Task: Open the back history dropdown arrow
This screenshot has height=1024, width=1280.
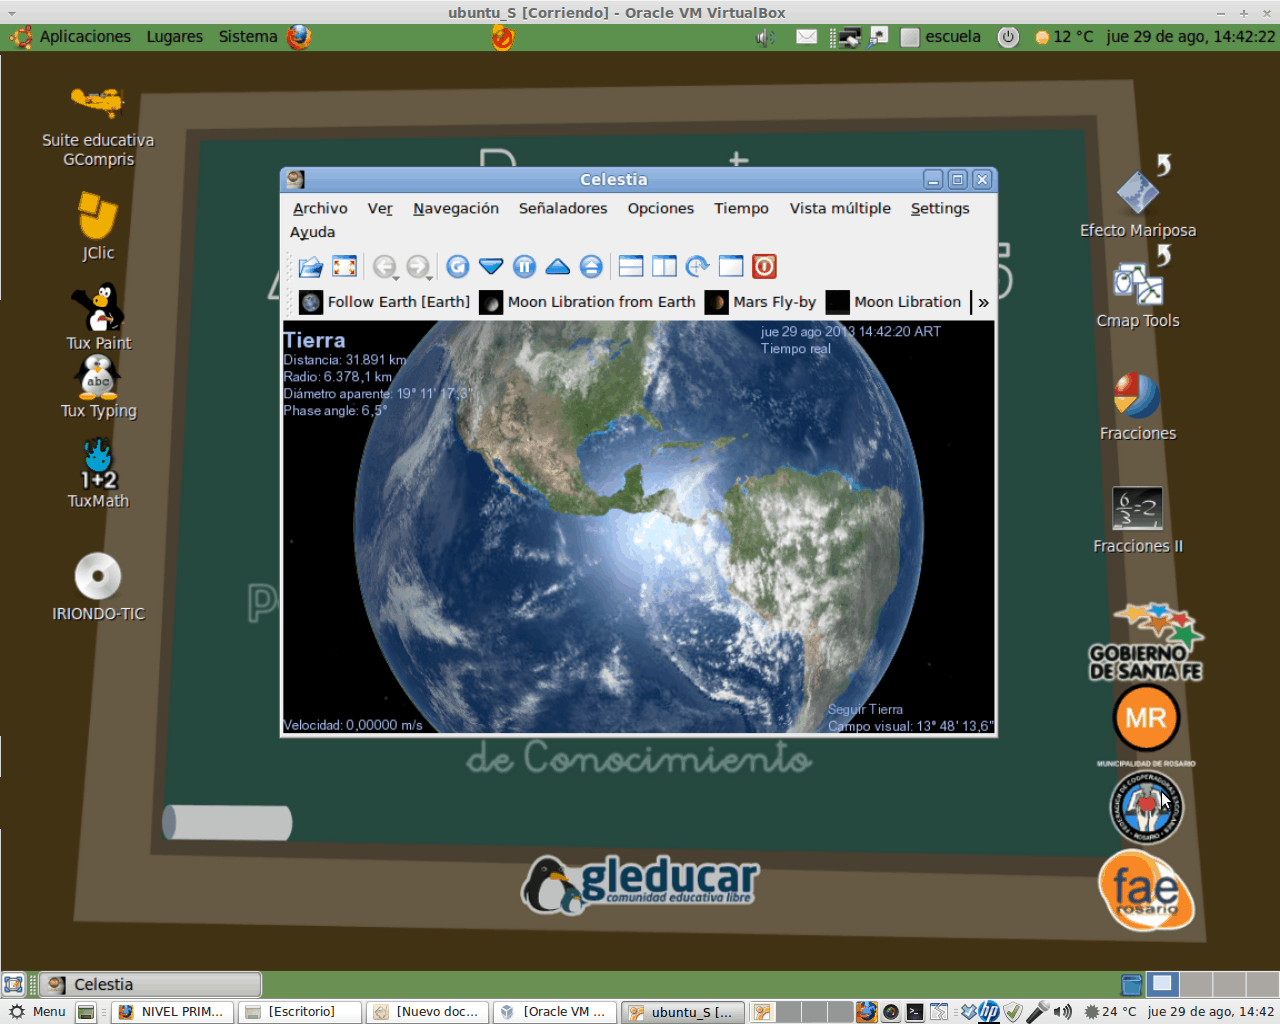Action: coord(396,276)
